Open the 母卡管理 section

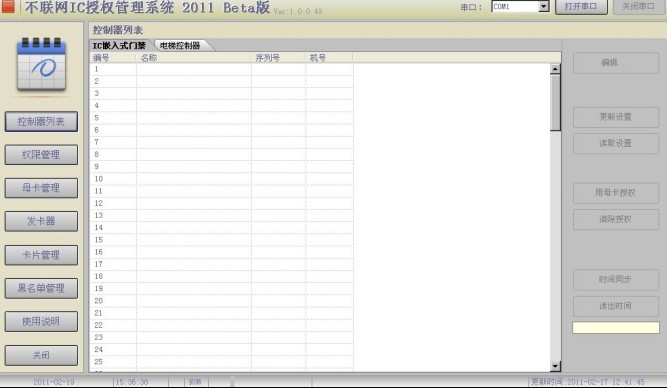tap(41, 188)
